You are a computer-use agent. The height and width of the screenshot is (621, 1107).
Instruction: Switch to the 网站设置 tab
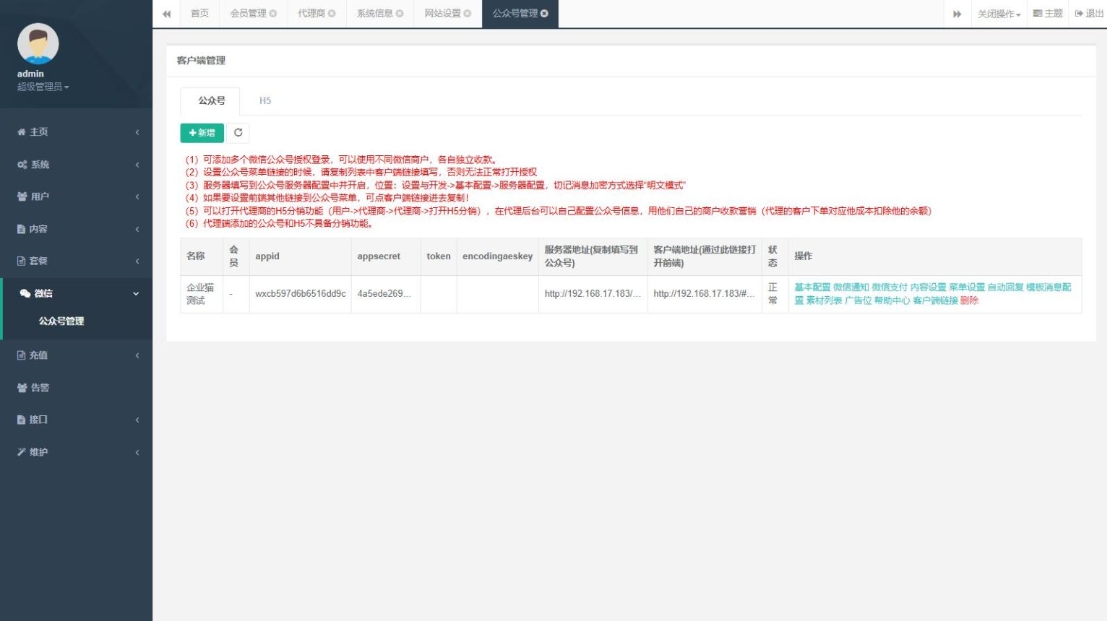point(442,13)
